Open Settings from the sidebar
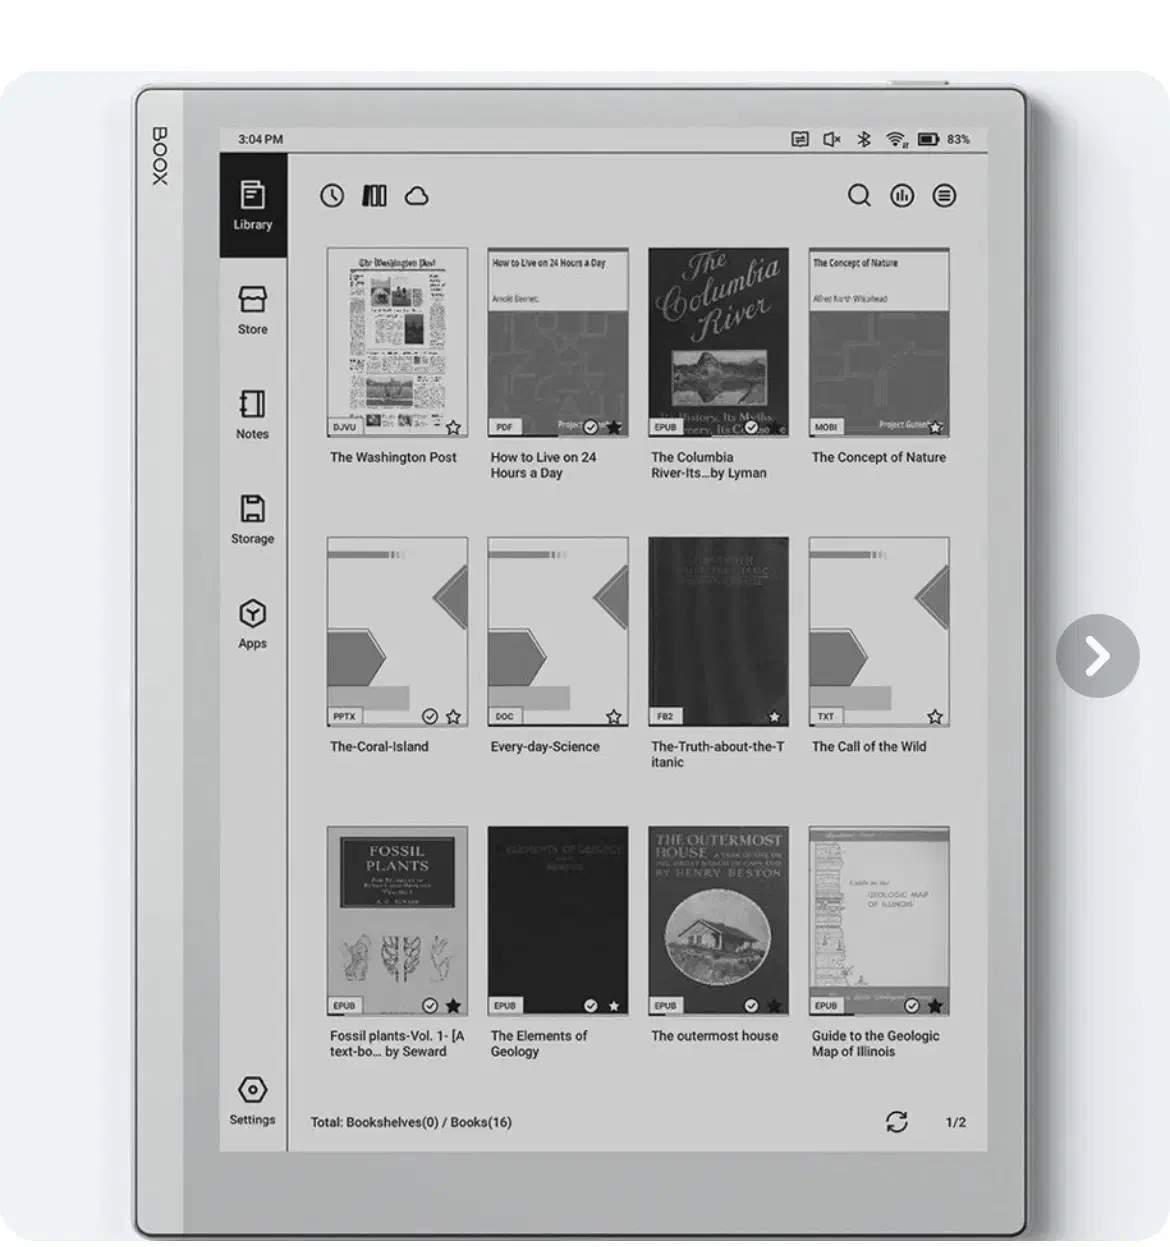 252,1100
